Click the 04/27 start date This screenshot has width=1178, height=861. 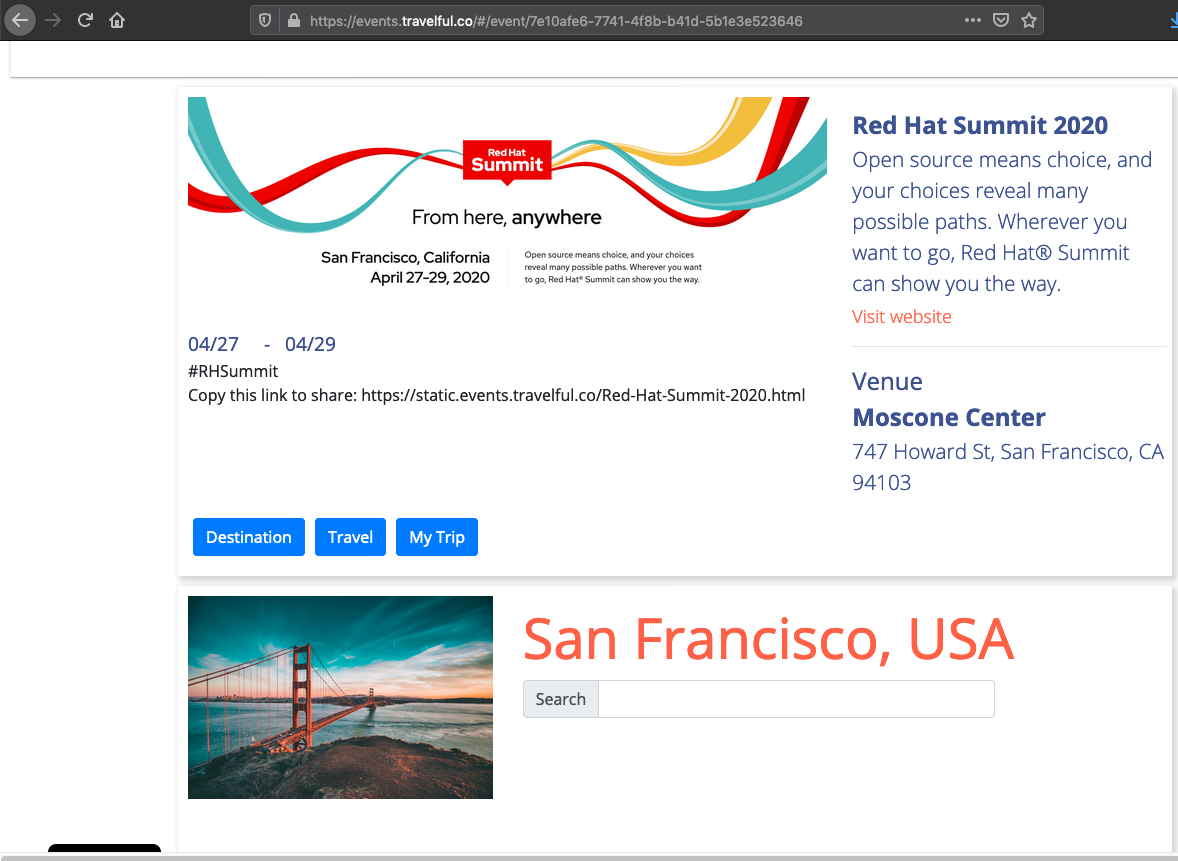(213, 344)
